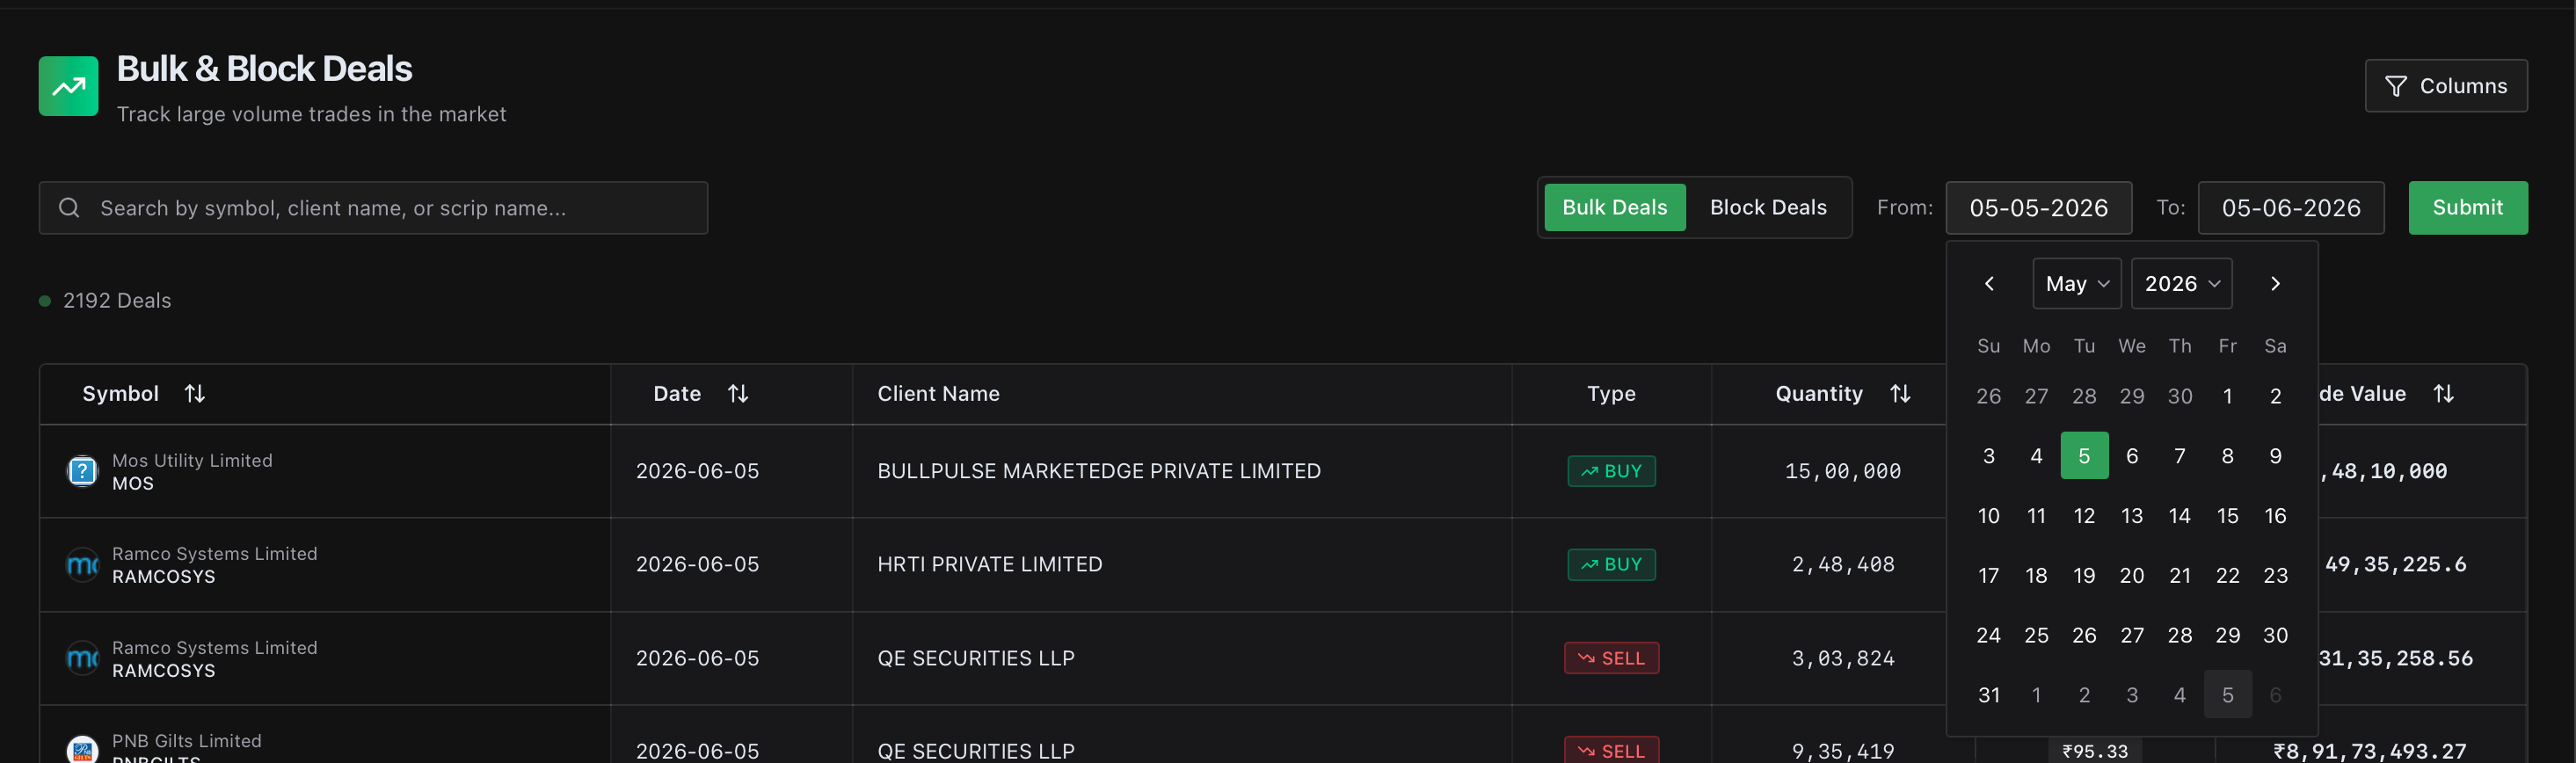Focus the symbol and client search box
Screen dimensions: 2576x763
[373, 208]
